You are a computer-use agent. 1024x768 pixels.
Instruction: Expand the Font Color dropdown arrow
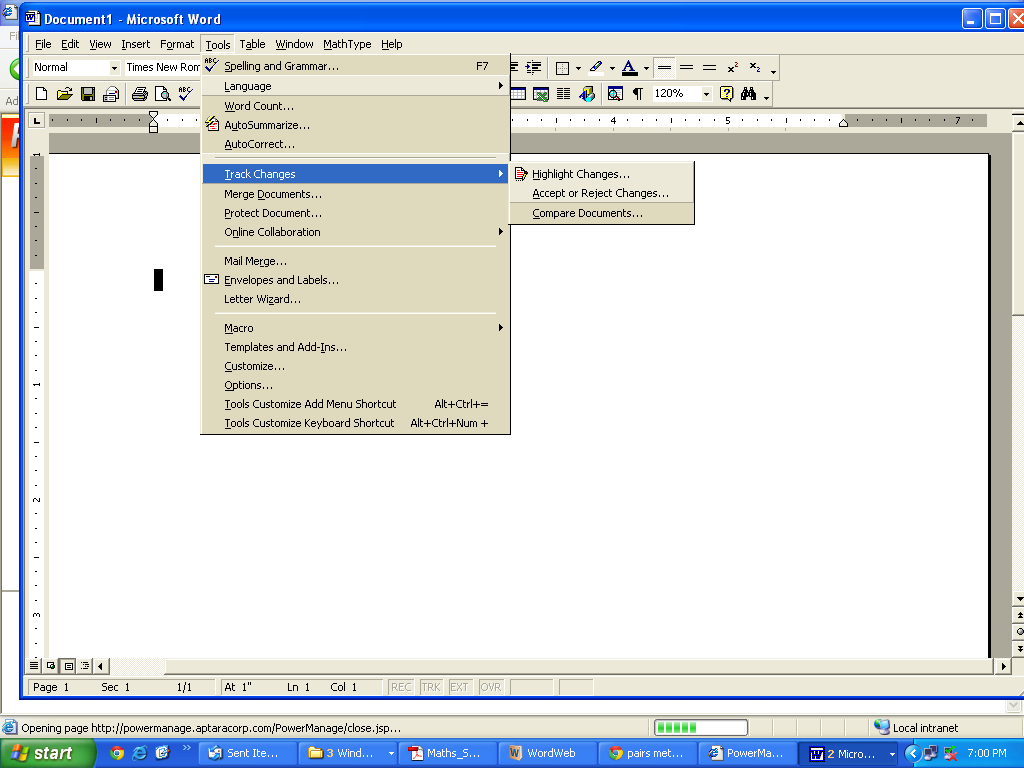click(x=646, y=68)
